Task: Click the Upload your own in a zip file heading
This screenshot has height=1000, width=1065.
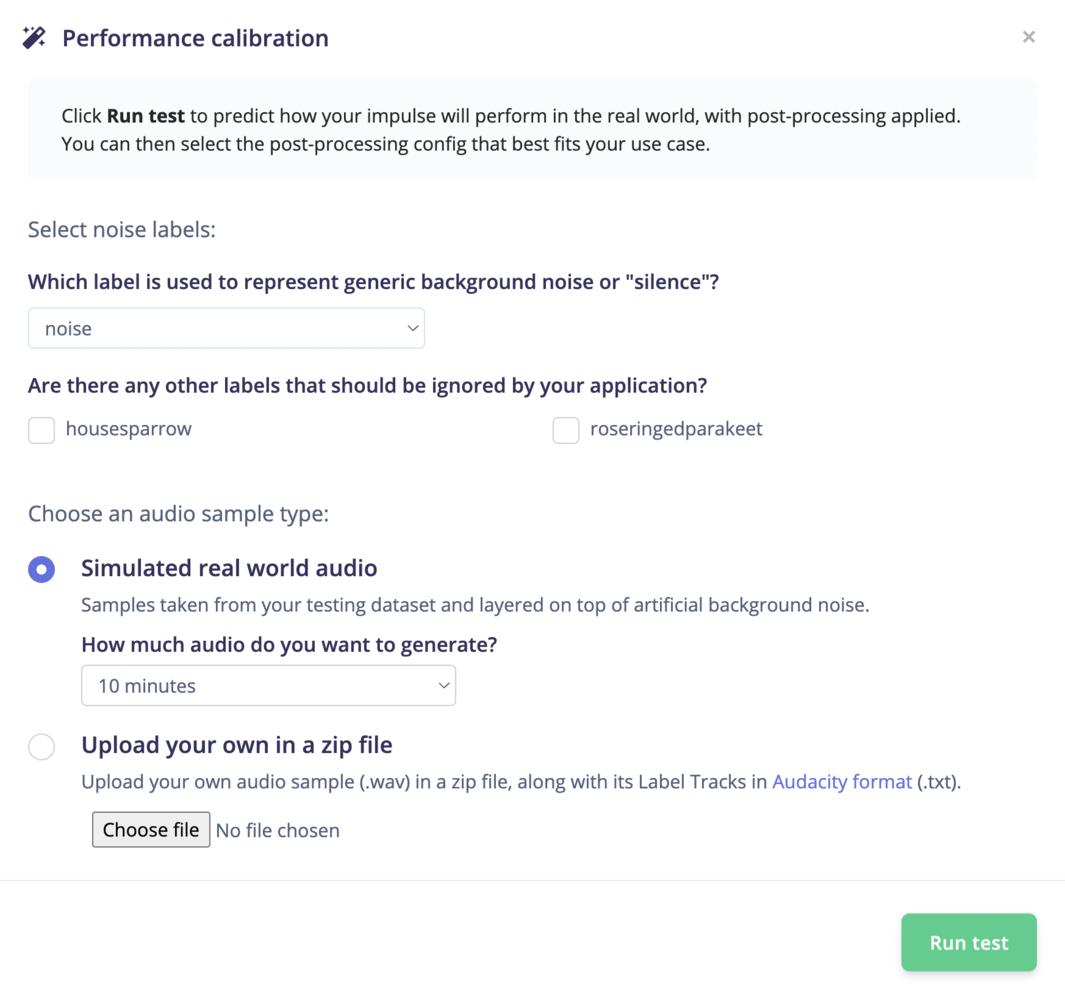Action: click(x=236, y=745)
